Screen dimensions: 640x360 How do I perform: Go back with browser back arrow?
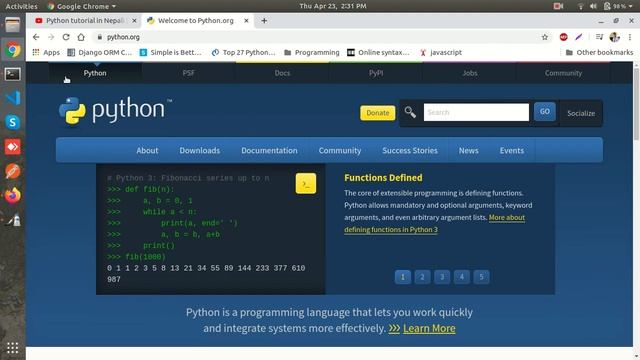click(36, 37)
